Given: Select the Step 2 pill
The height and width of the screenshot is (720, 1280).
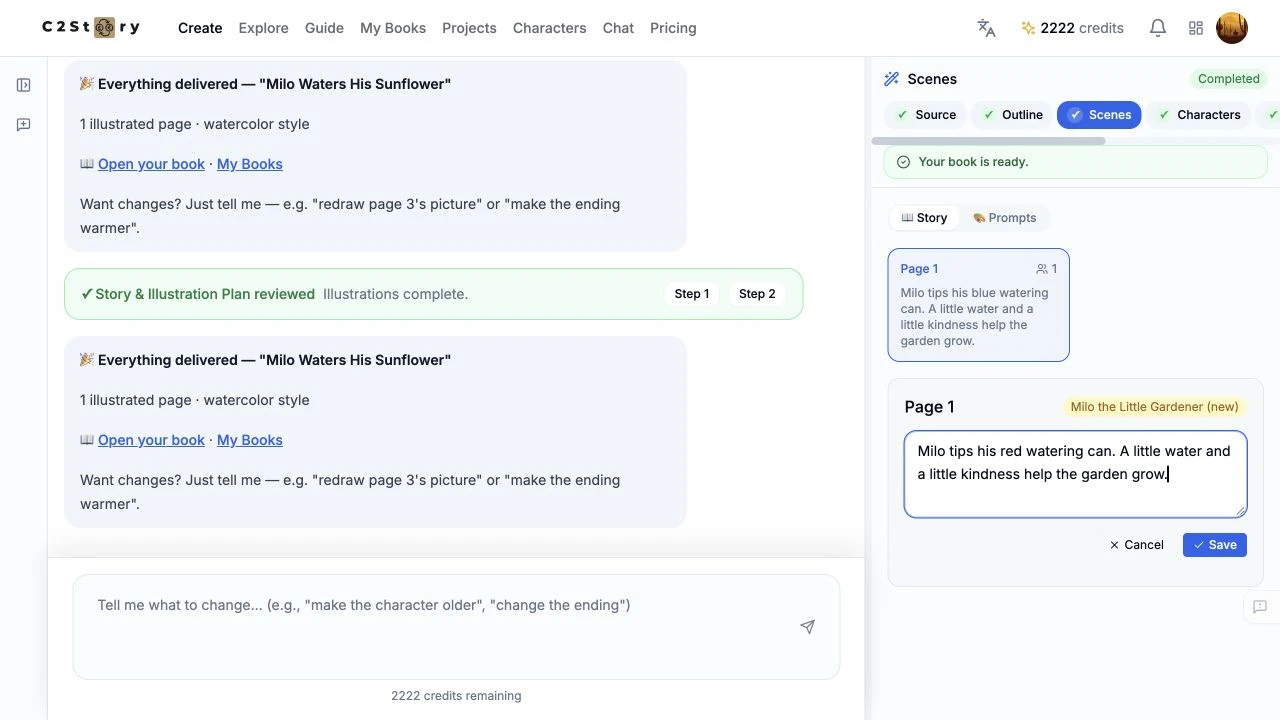Looking at the screenshot, I should [757, 294].
